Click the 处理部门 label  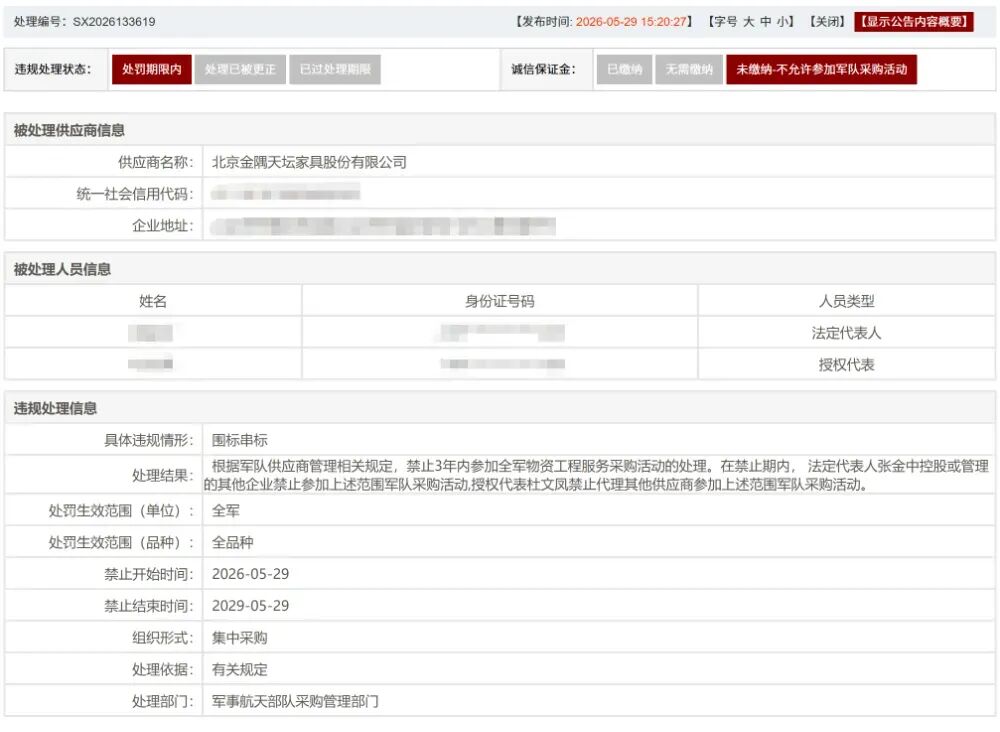coord(163,701)
